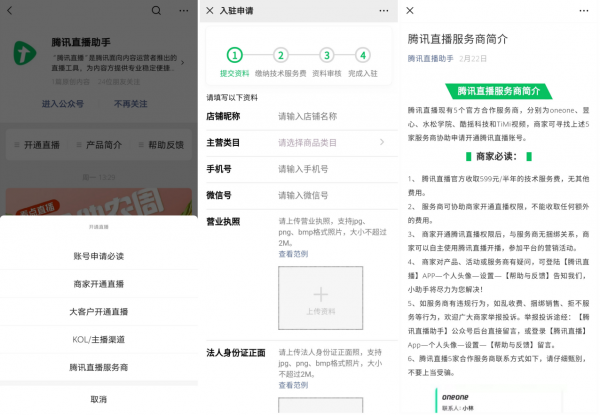
Task: Tap the 商家必读 heading
Action: coord(499,156)
